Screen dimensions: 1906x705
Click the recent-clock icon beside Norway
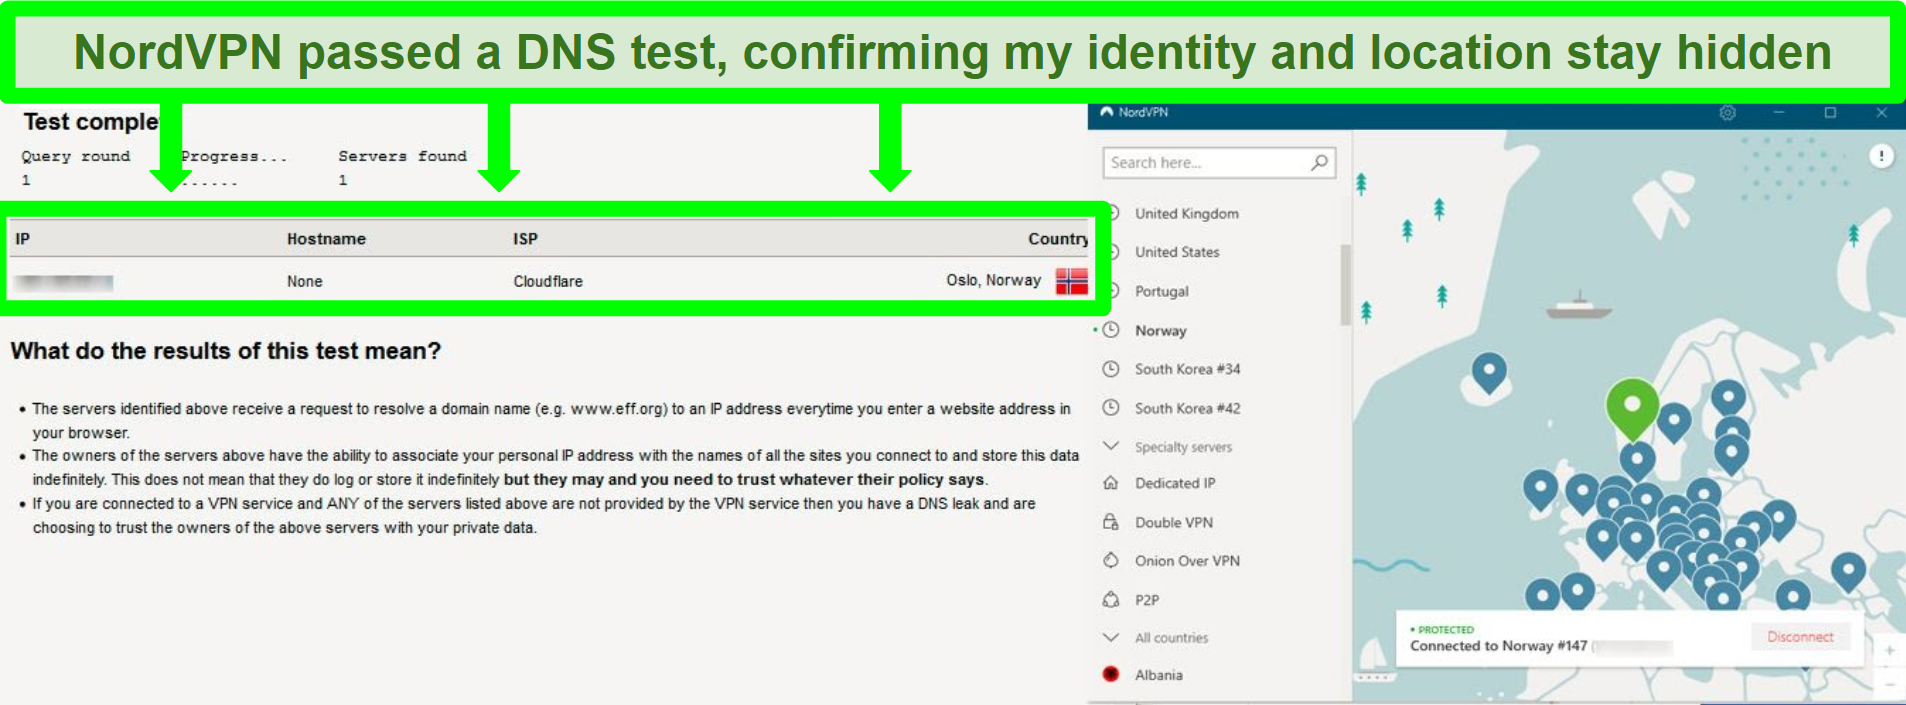point(1110,330)
